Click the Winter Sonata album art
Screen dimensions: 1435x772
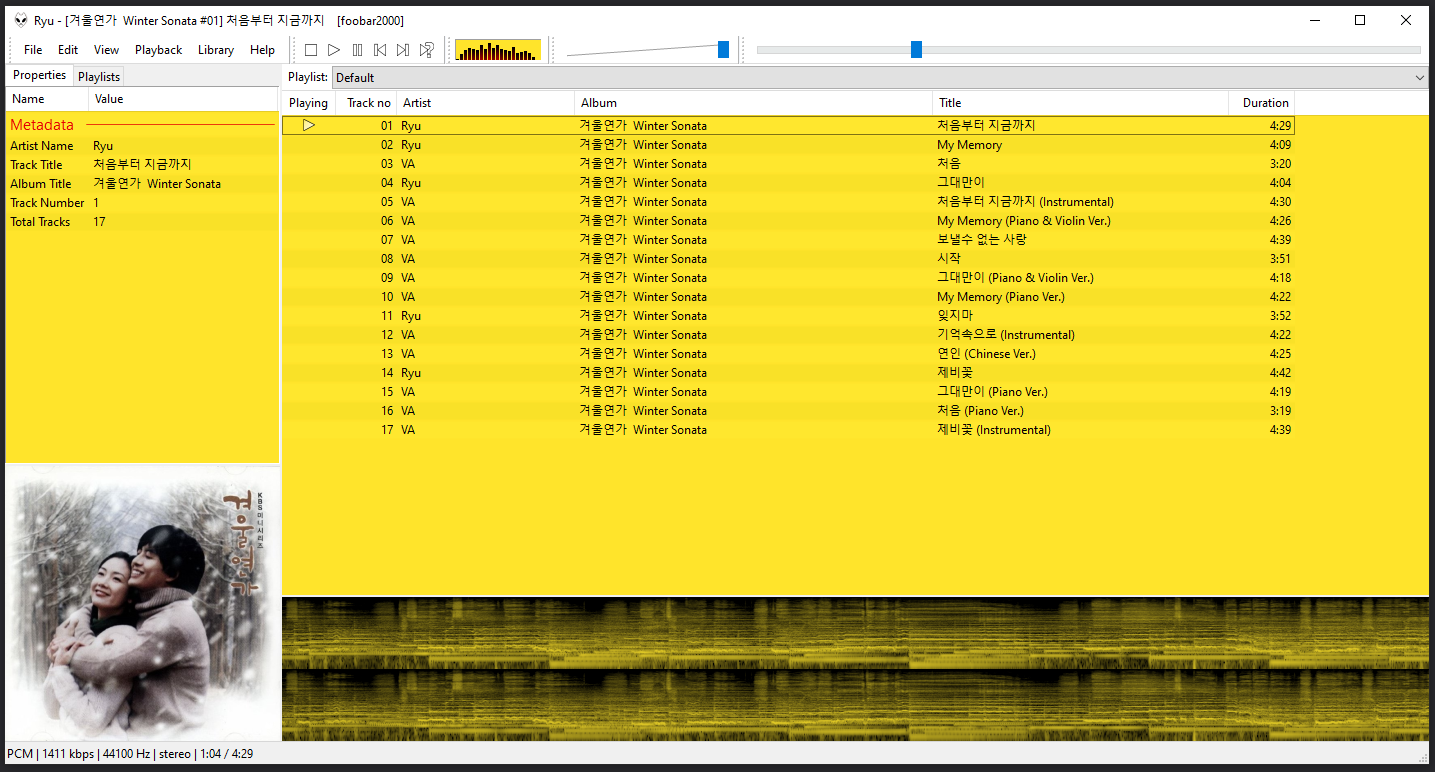click(142, 603)
